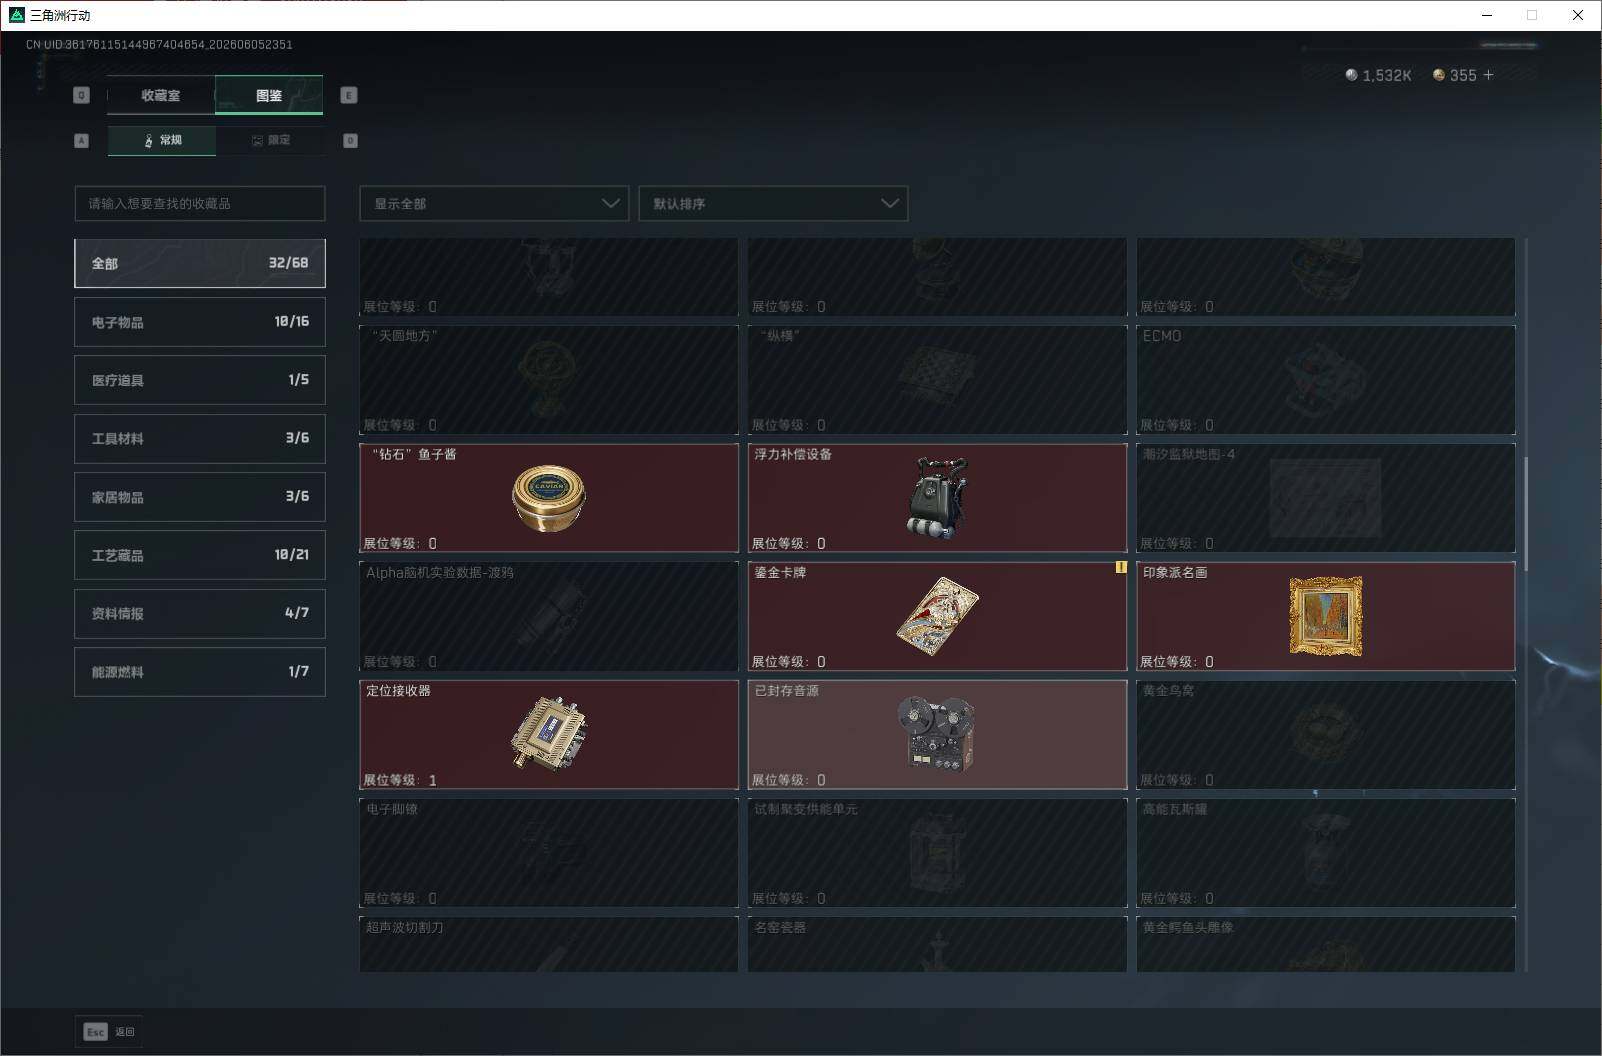View the 资料情报 category
The width and height of the screenshot is (1602, 1056).
(x=200, y=613)
